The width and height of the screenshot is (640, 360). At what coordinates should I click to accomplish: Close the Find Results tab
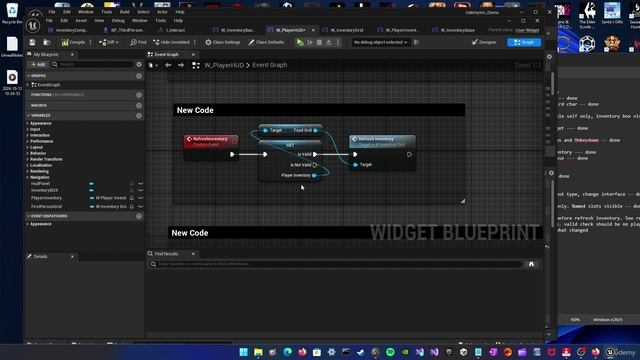tap(193, 254)
